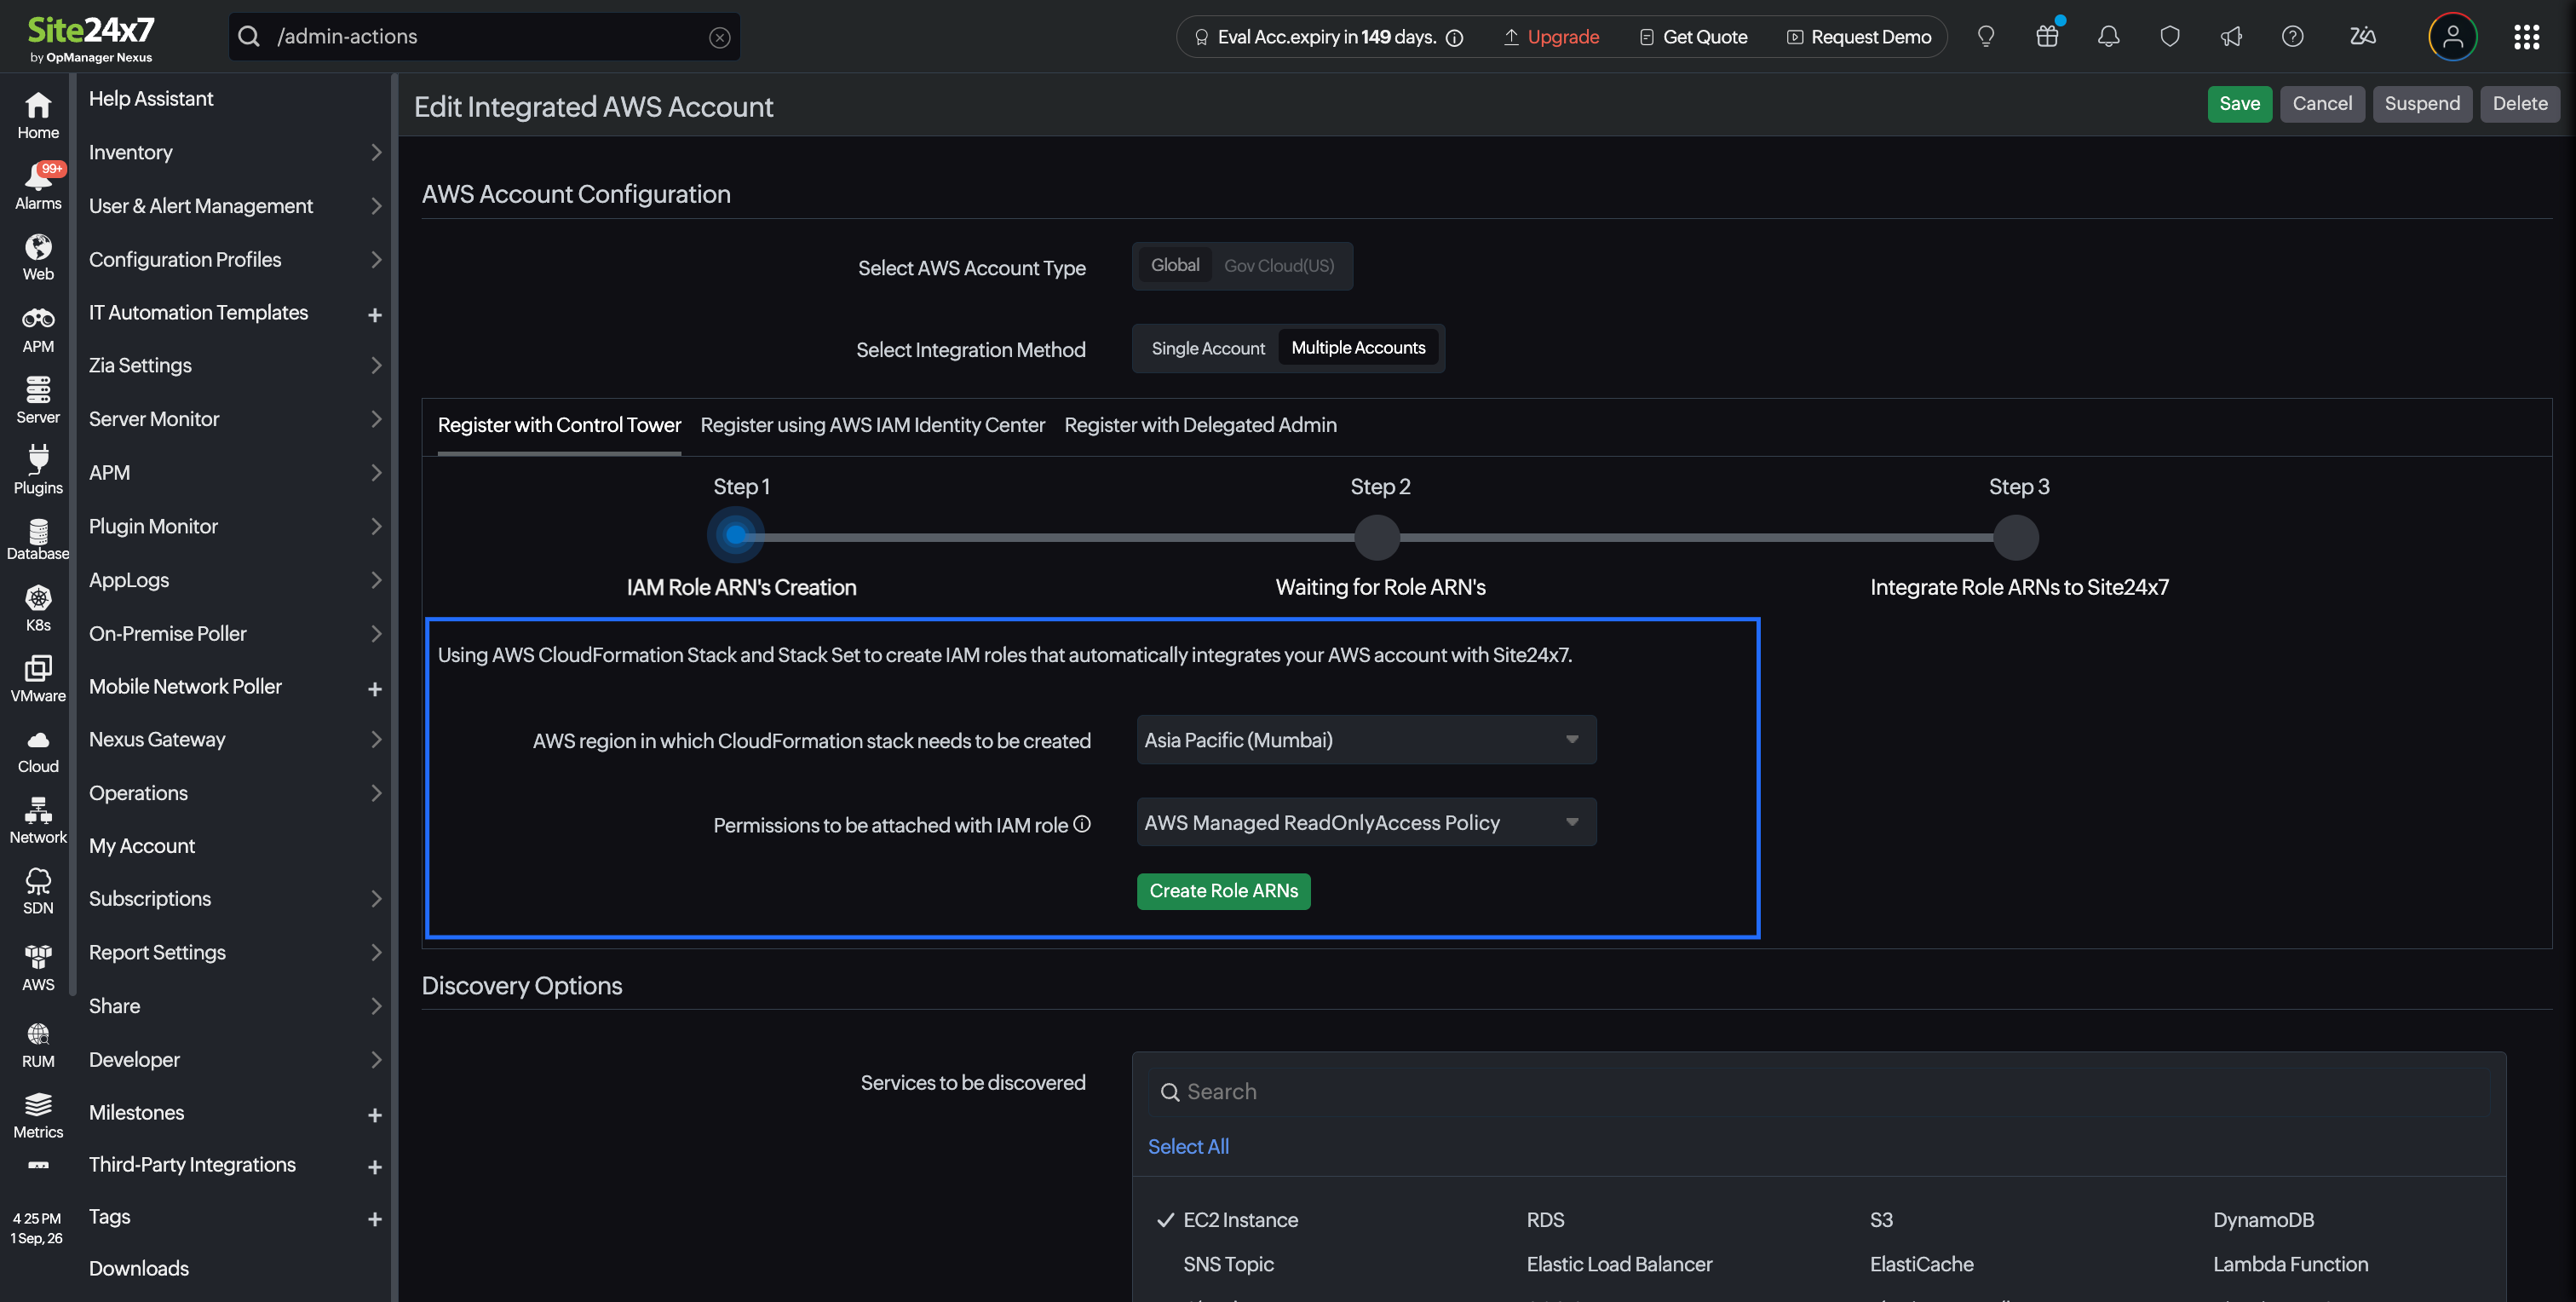The width and height of the screenshot is (2576, 1302).
Task: Uncheck the EC2 Instance service
Action: point(1227,1220)
